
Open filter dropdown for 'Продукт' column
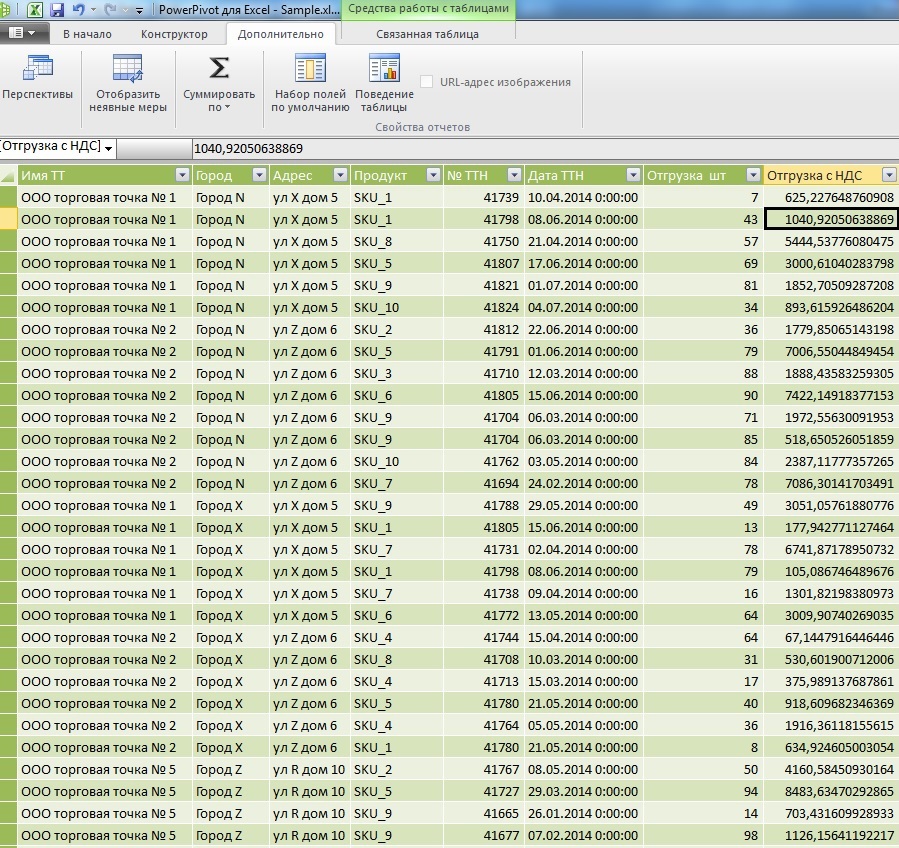pyautogui.click(x=433, y=175)
